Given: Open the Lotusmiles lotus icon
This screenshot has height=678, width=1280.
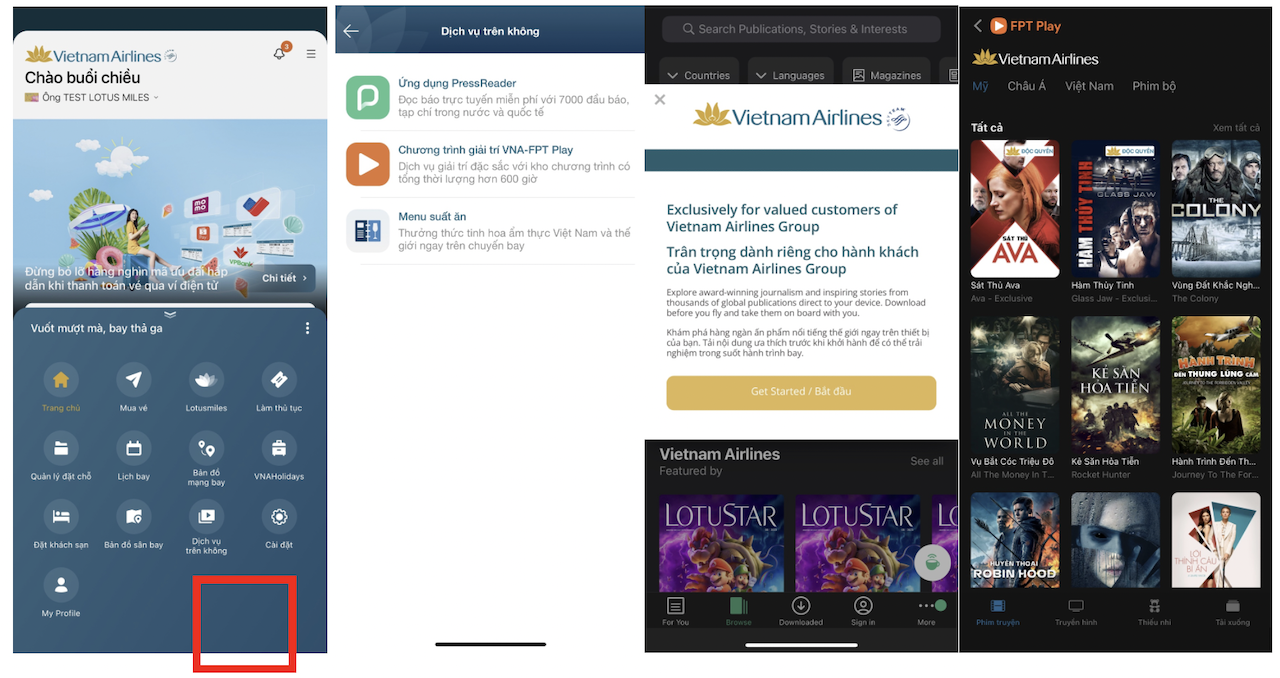Looking at the screenshot, I should tap(206, 380).
